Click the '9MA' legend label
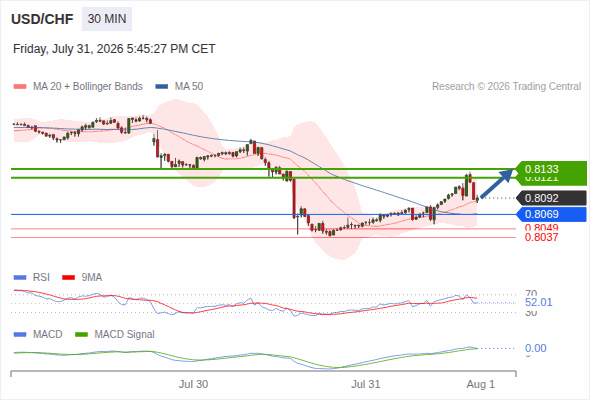 tap(92, 278)
